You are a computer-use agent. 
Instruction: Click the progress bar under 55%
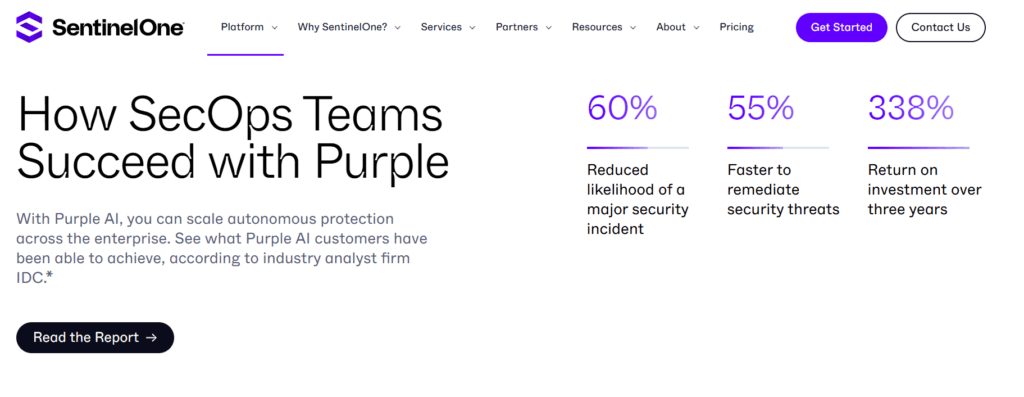[x=778, y=148]
